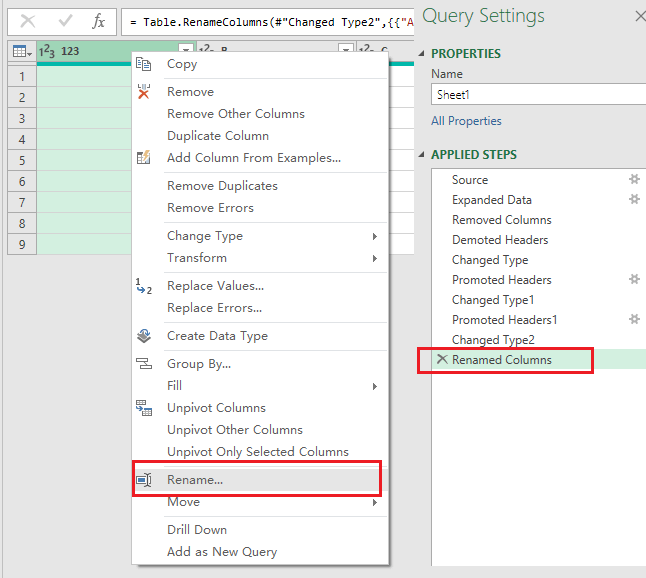The height and width of the screenshot is (578, 646).
Task: Expand the Move submenu arrow
Action: point(374,503)
